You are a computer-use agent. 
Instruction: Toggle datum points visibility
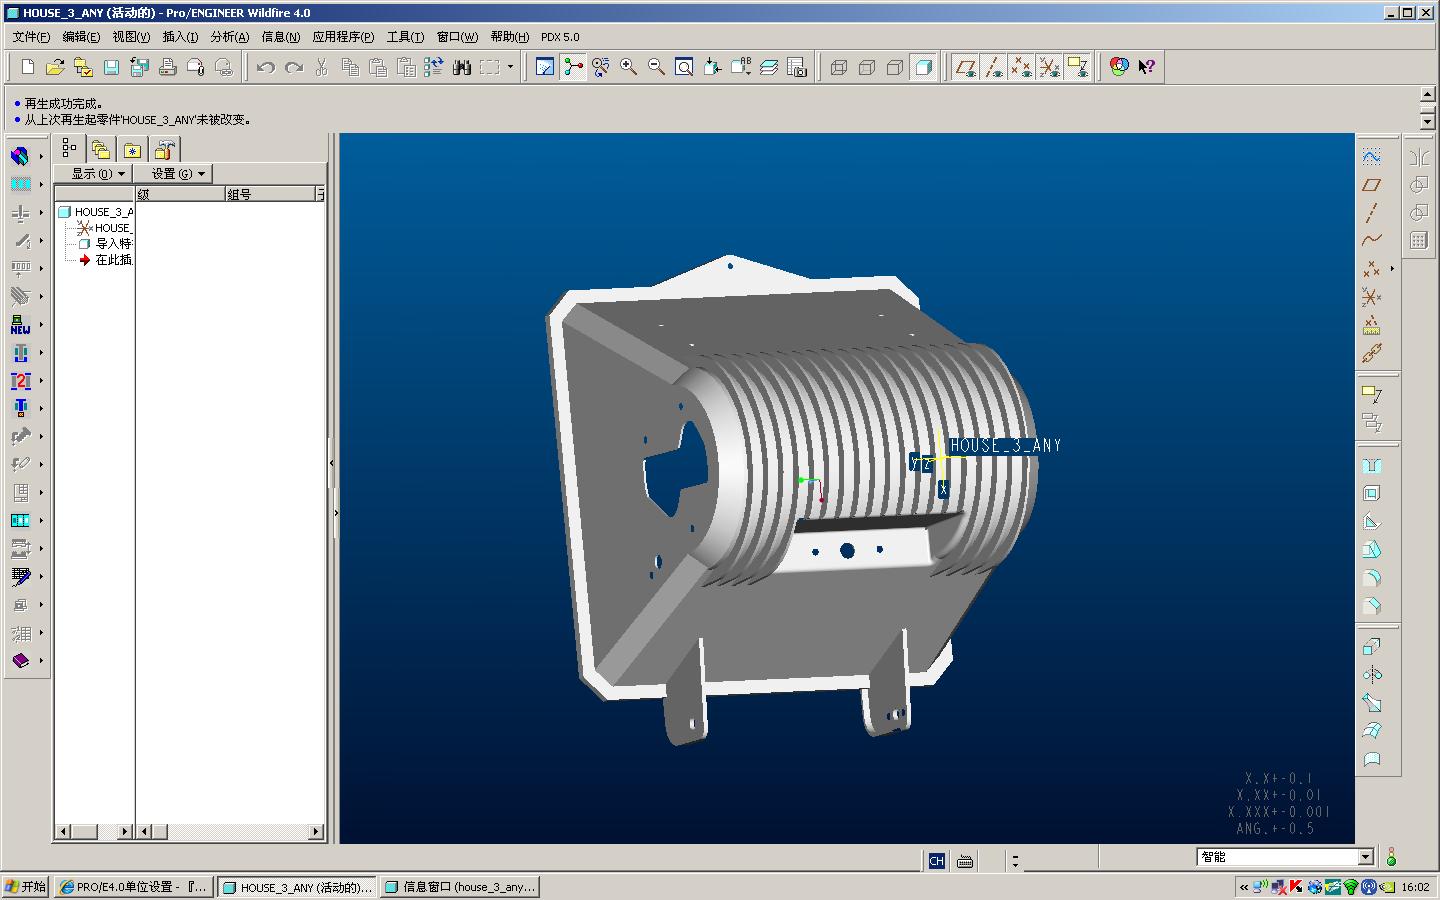tap(1021, 67)
